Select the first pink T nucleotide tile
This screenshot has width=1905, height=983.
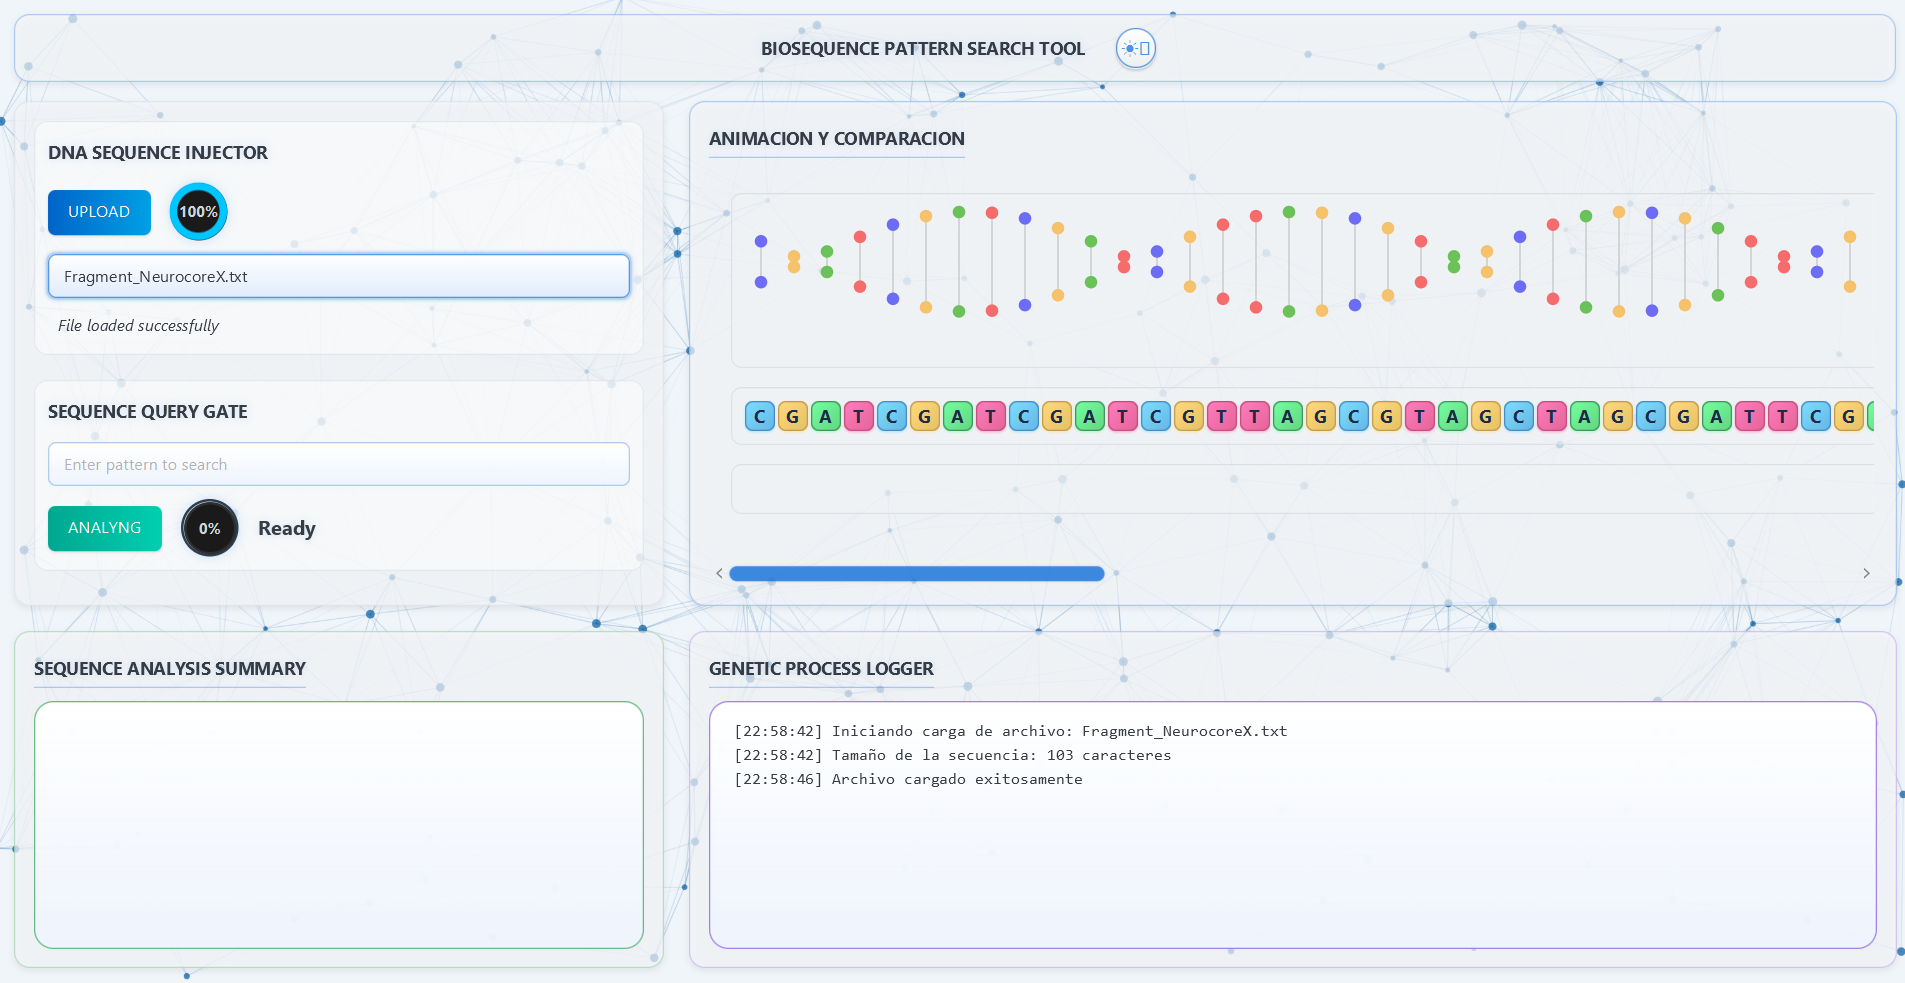859,416
